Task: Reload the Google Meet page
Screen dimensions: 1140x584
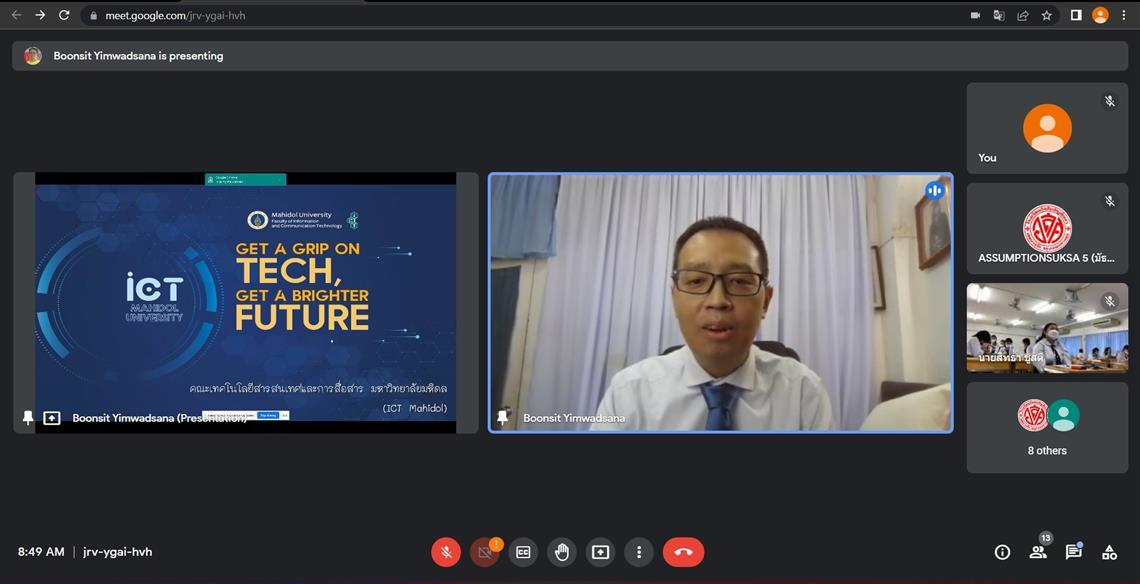Action: tap(64, 15)
